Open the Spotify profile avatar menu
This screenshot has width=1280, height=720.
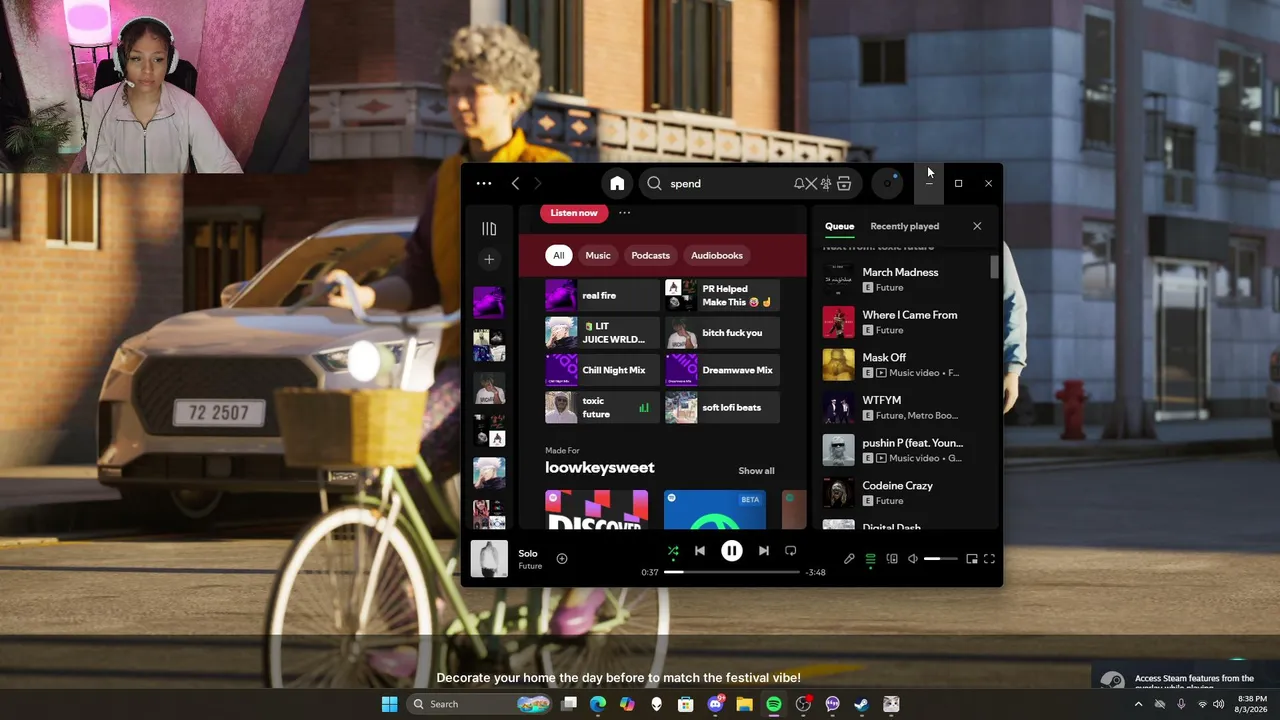click(x=887, y=184)
